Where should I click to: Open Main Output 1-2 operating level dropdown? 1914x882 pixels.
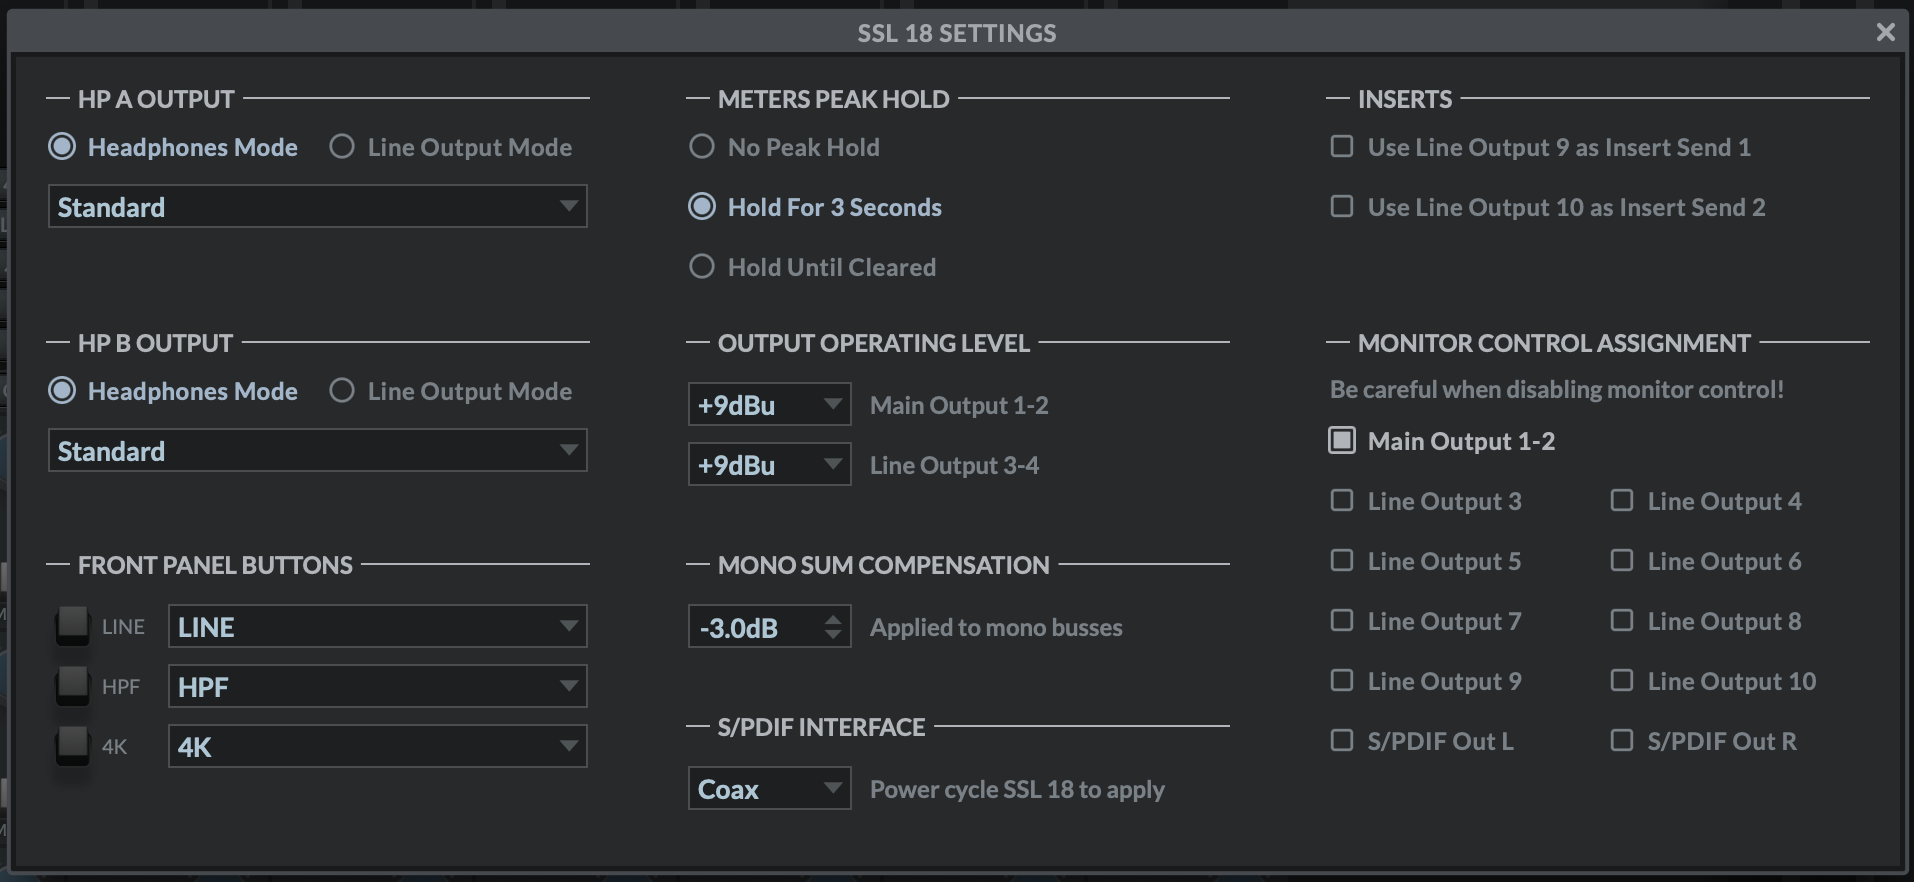coord(769,405)
